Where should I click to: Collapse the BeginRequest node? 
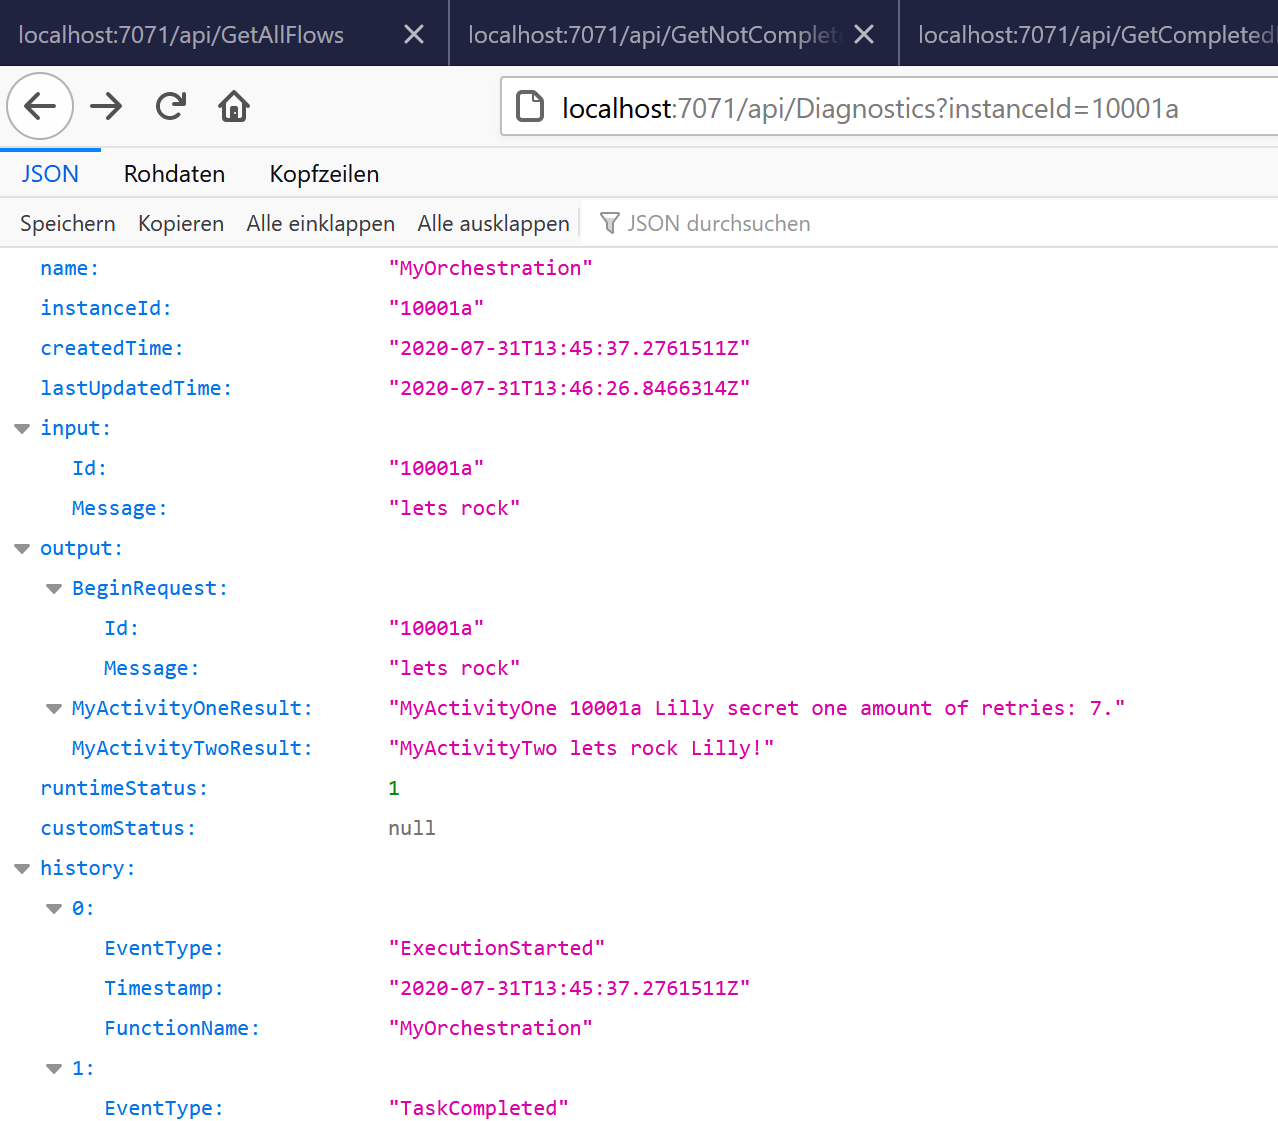pos(54,589)
